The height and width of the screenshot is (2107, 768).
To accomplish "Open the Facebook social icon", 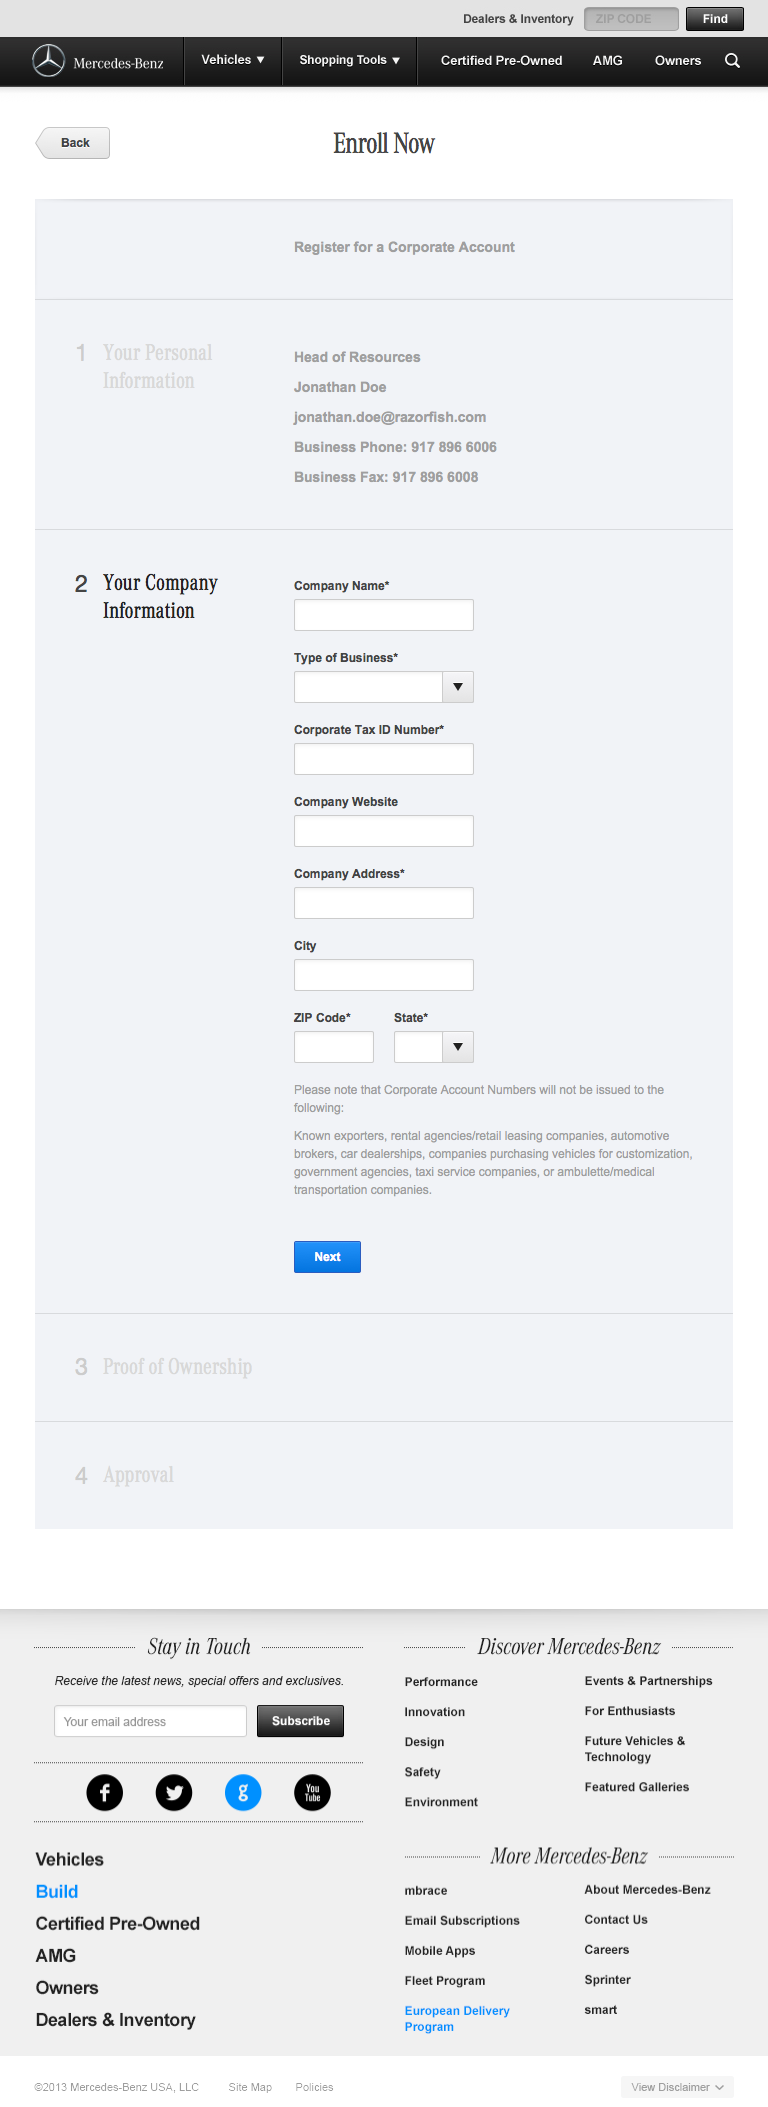I will click(105, 1792).
